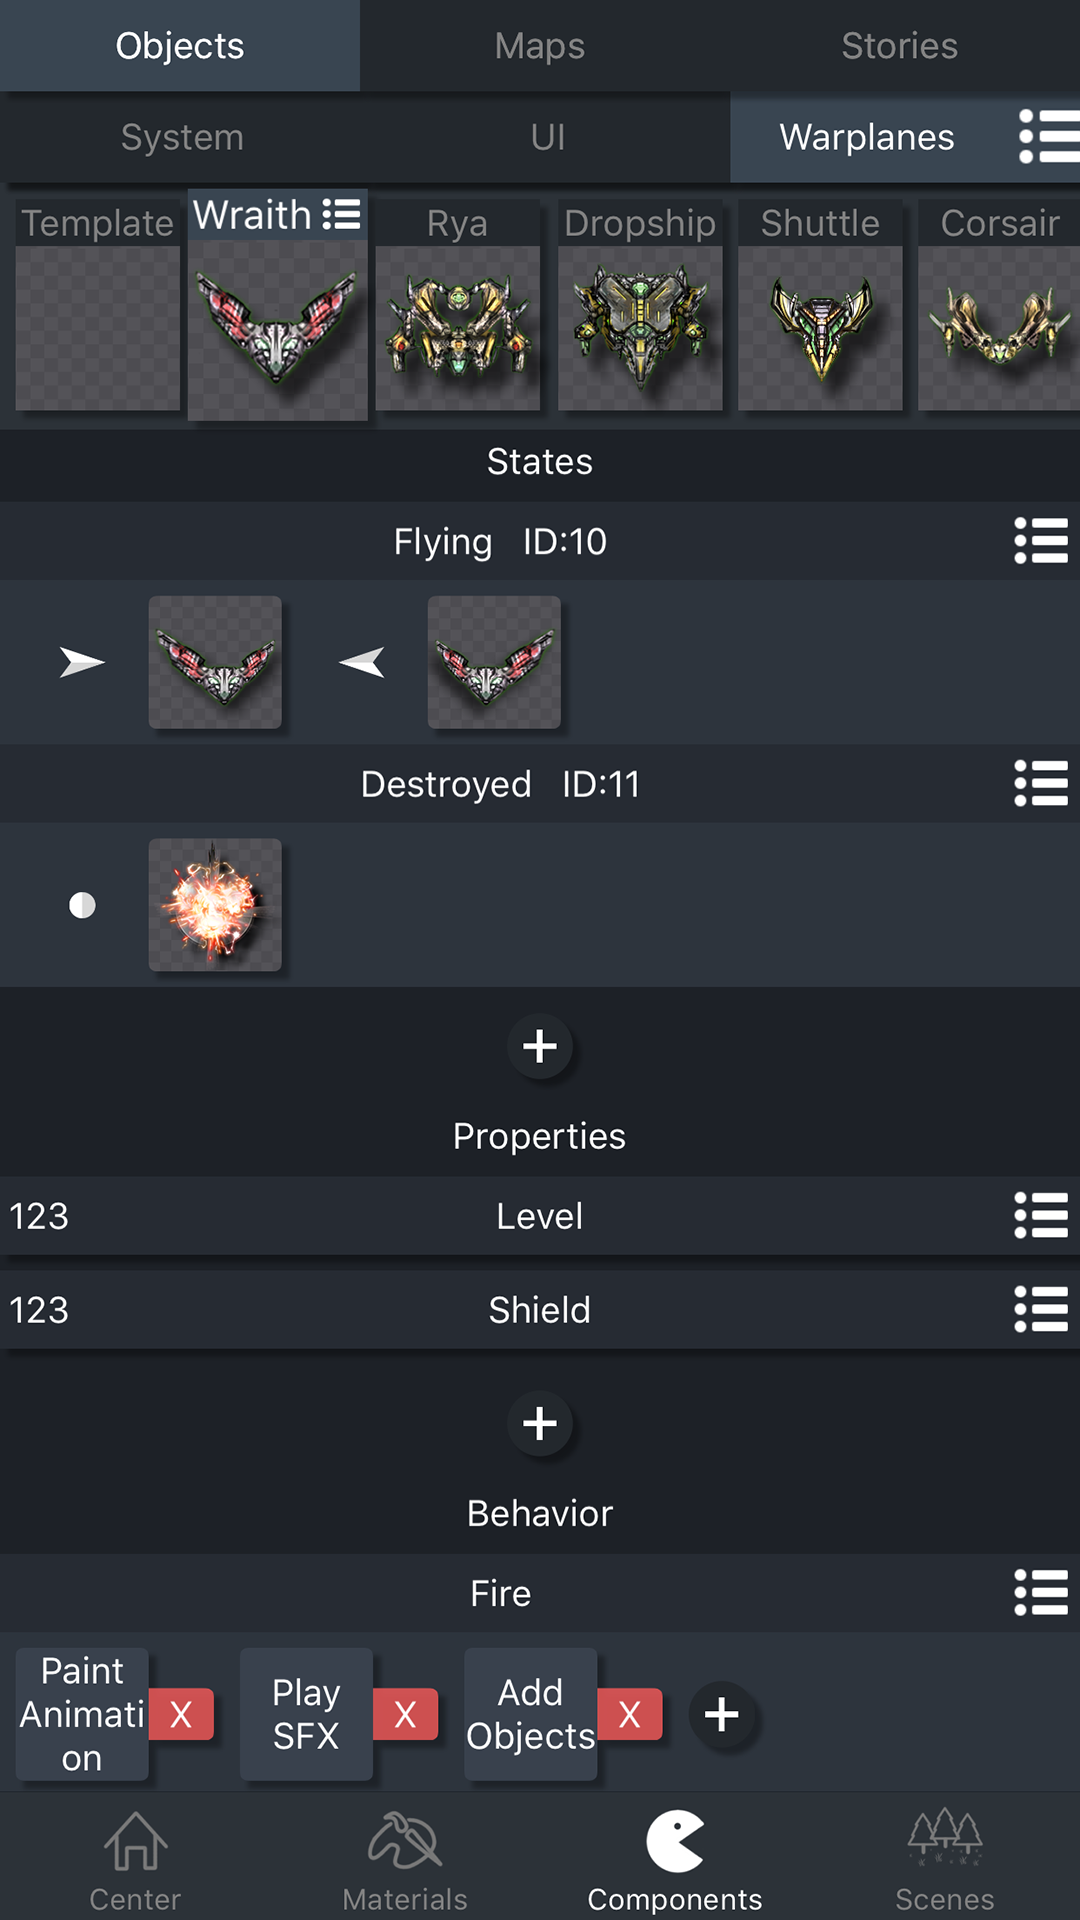This screenshot has height=1920, width=1080.
Task: Open the Add Objects action
Action: tap(530, 1715)
